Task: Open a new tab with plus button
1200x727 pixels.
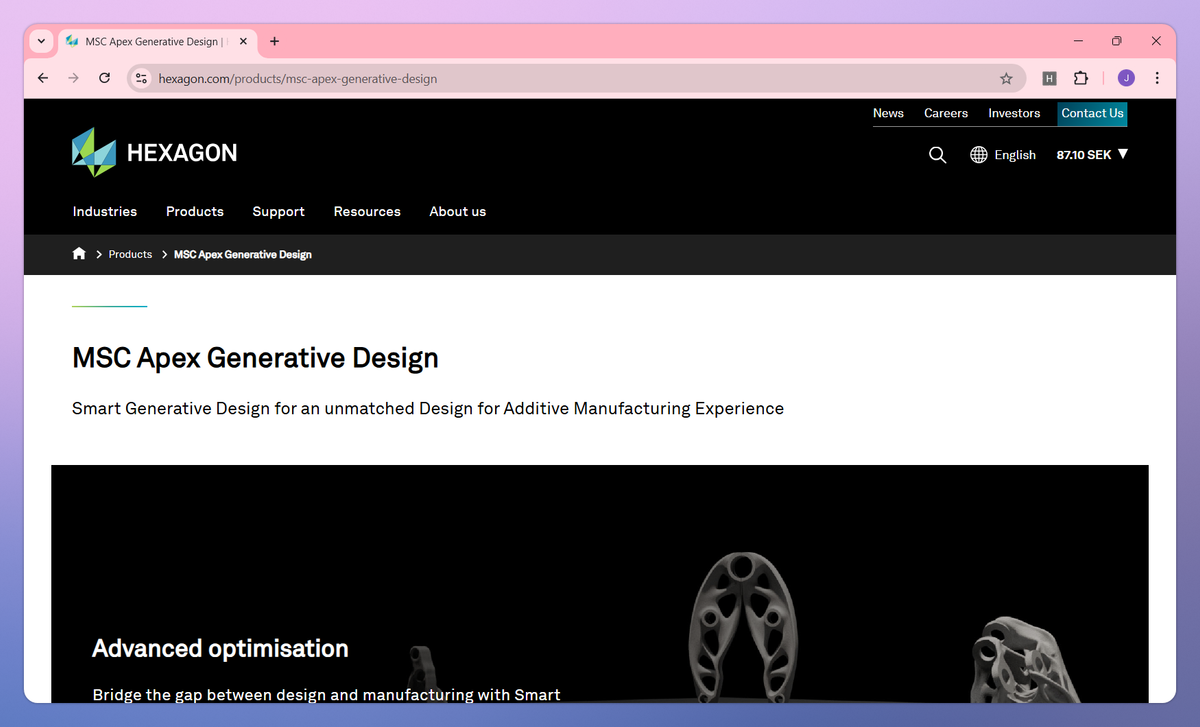Action: [275, 41]
